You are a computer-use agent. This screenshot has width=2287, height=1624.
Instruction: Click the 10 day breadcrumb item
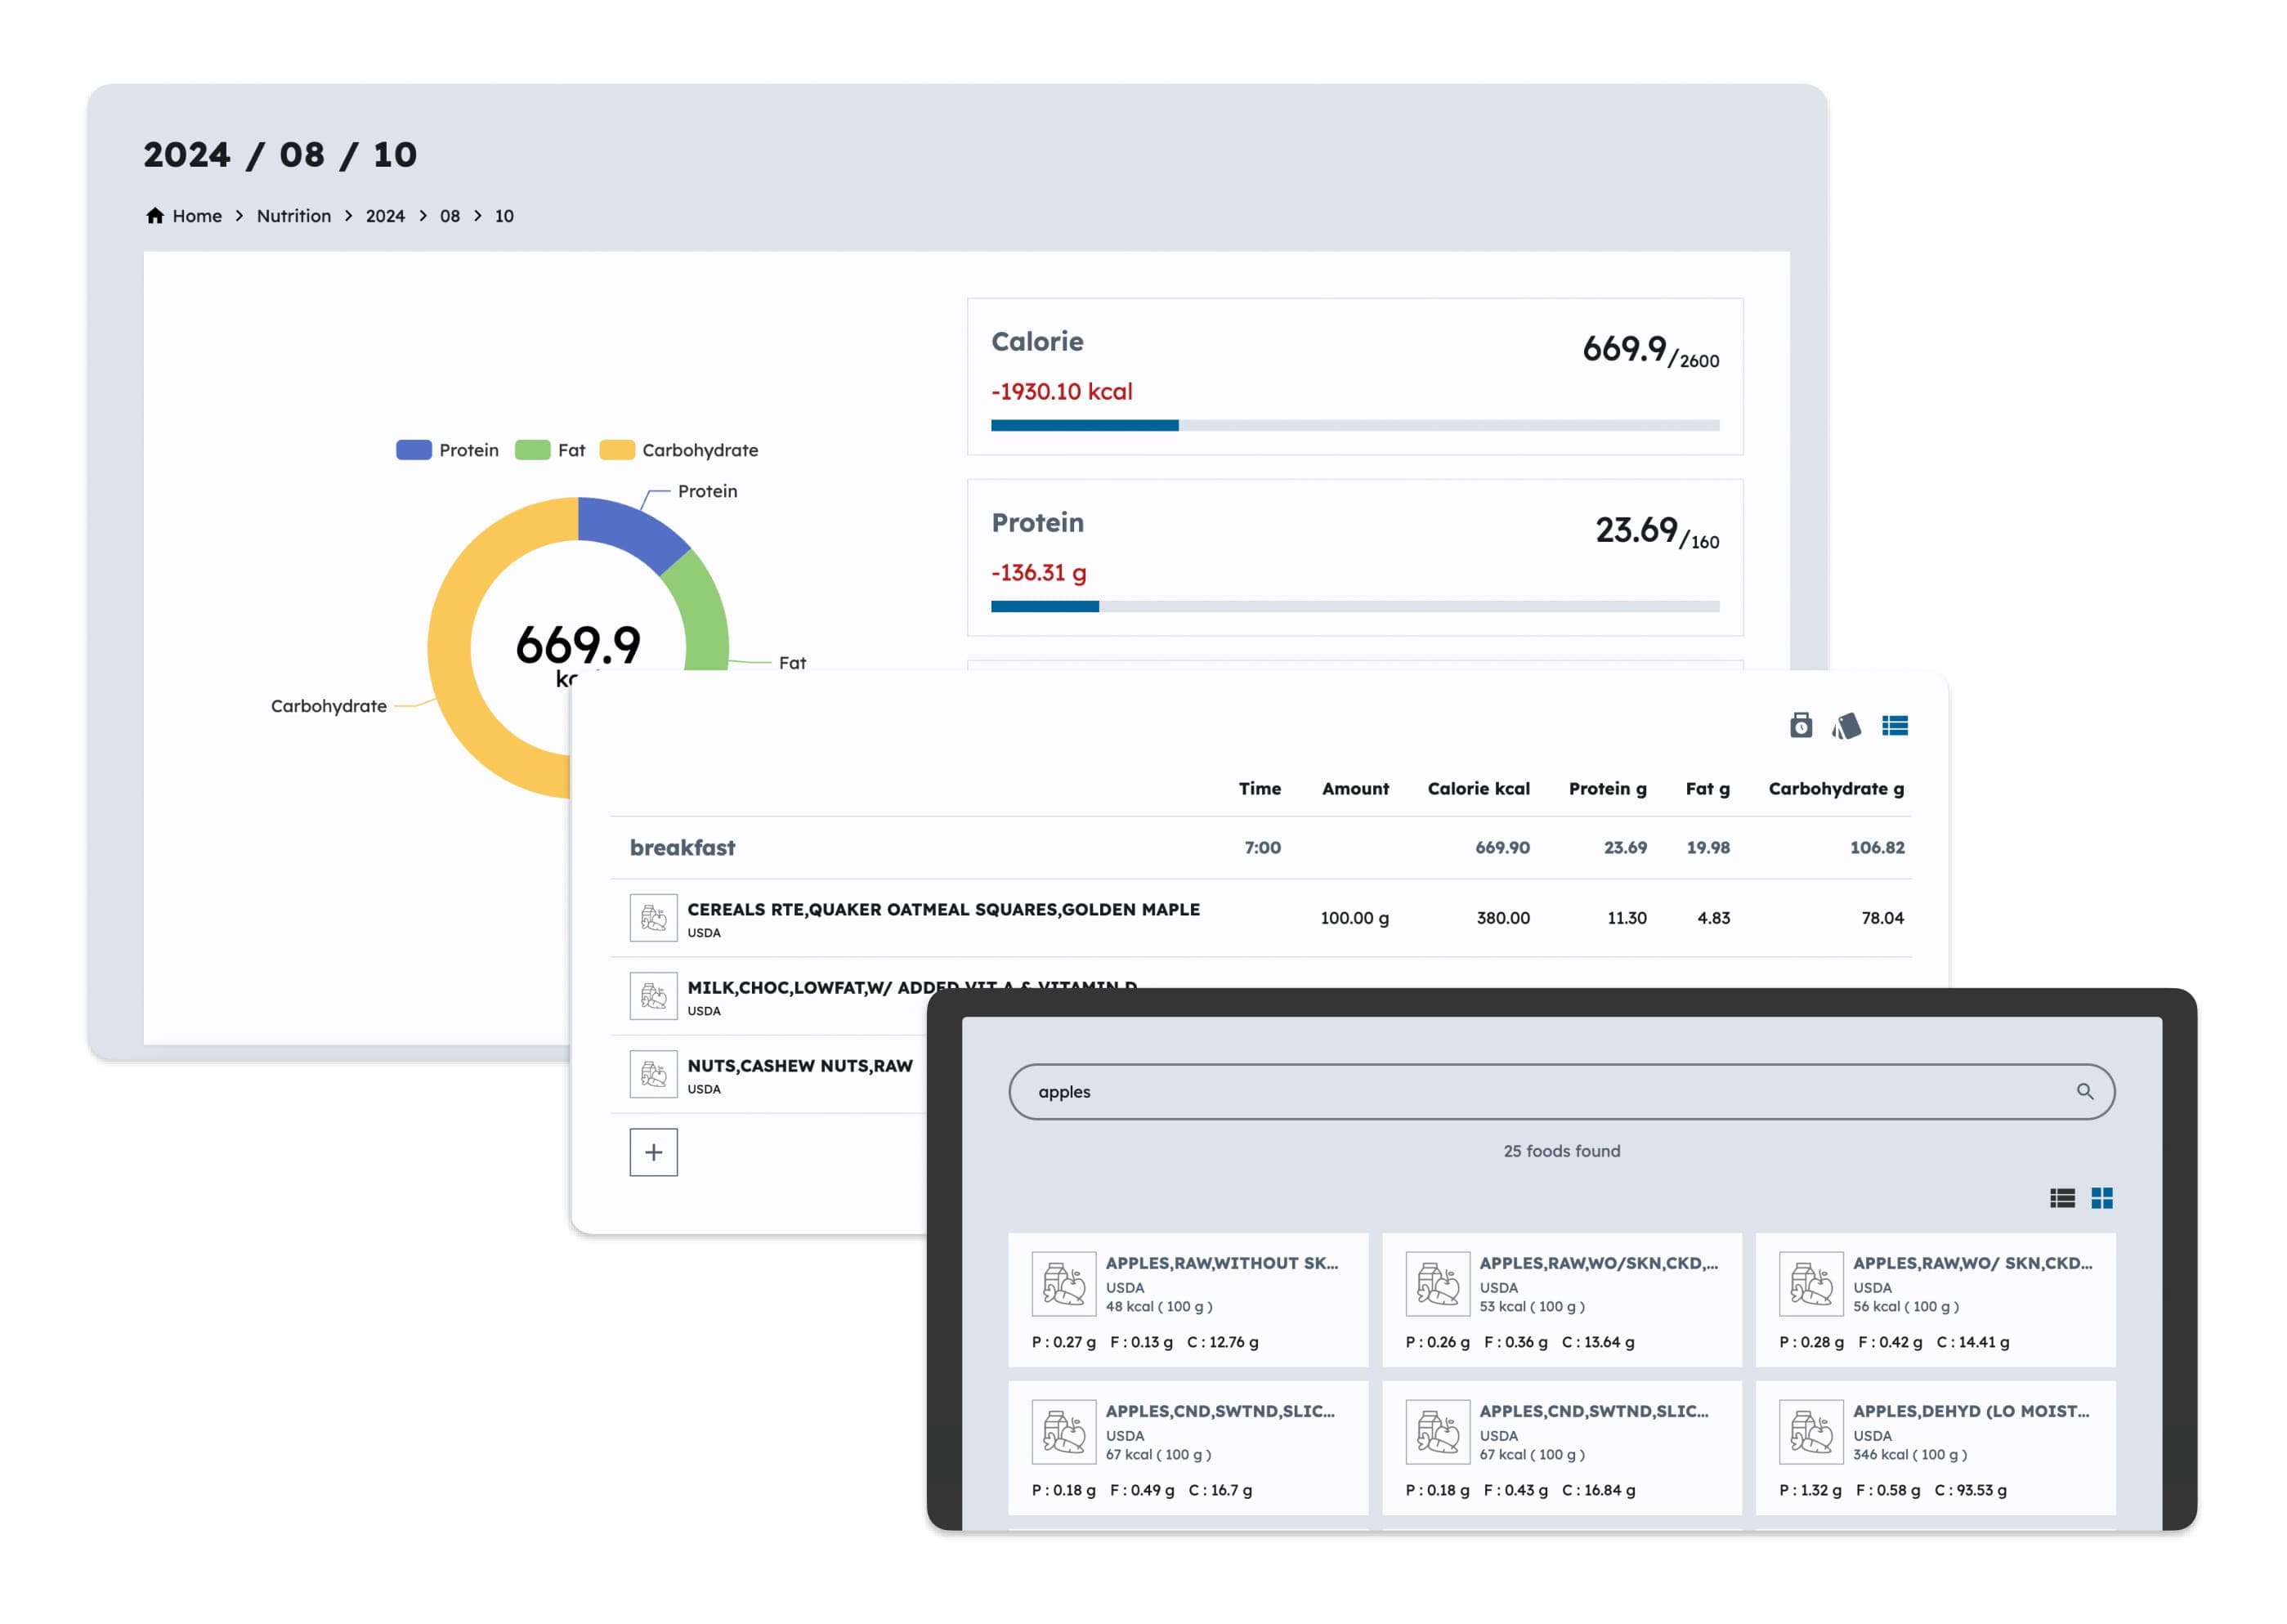504,215
